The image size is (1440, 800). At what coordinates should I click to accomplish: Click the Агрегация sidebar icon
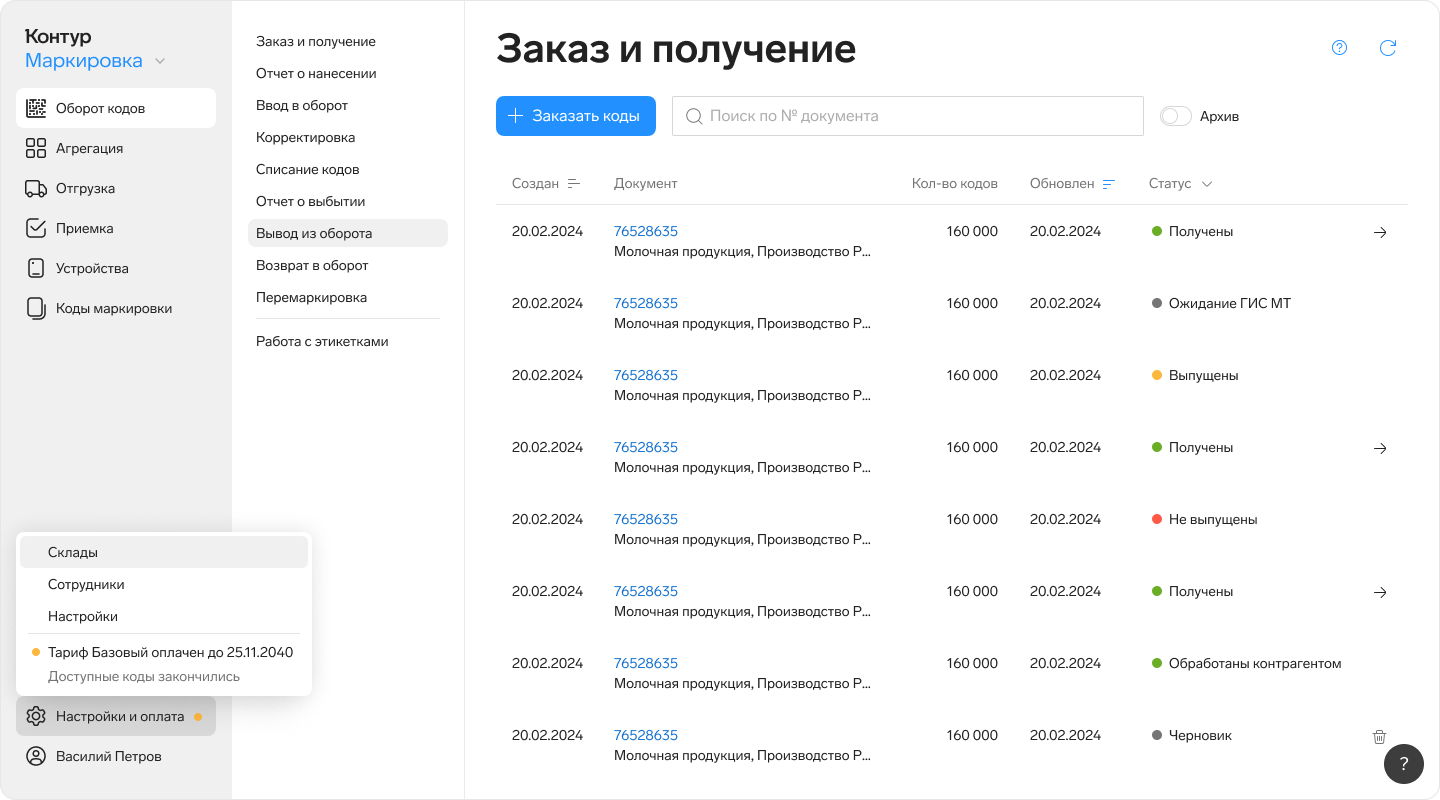pyautogui.click(x=36, y=148)
